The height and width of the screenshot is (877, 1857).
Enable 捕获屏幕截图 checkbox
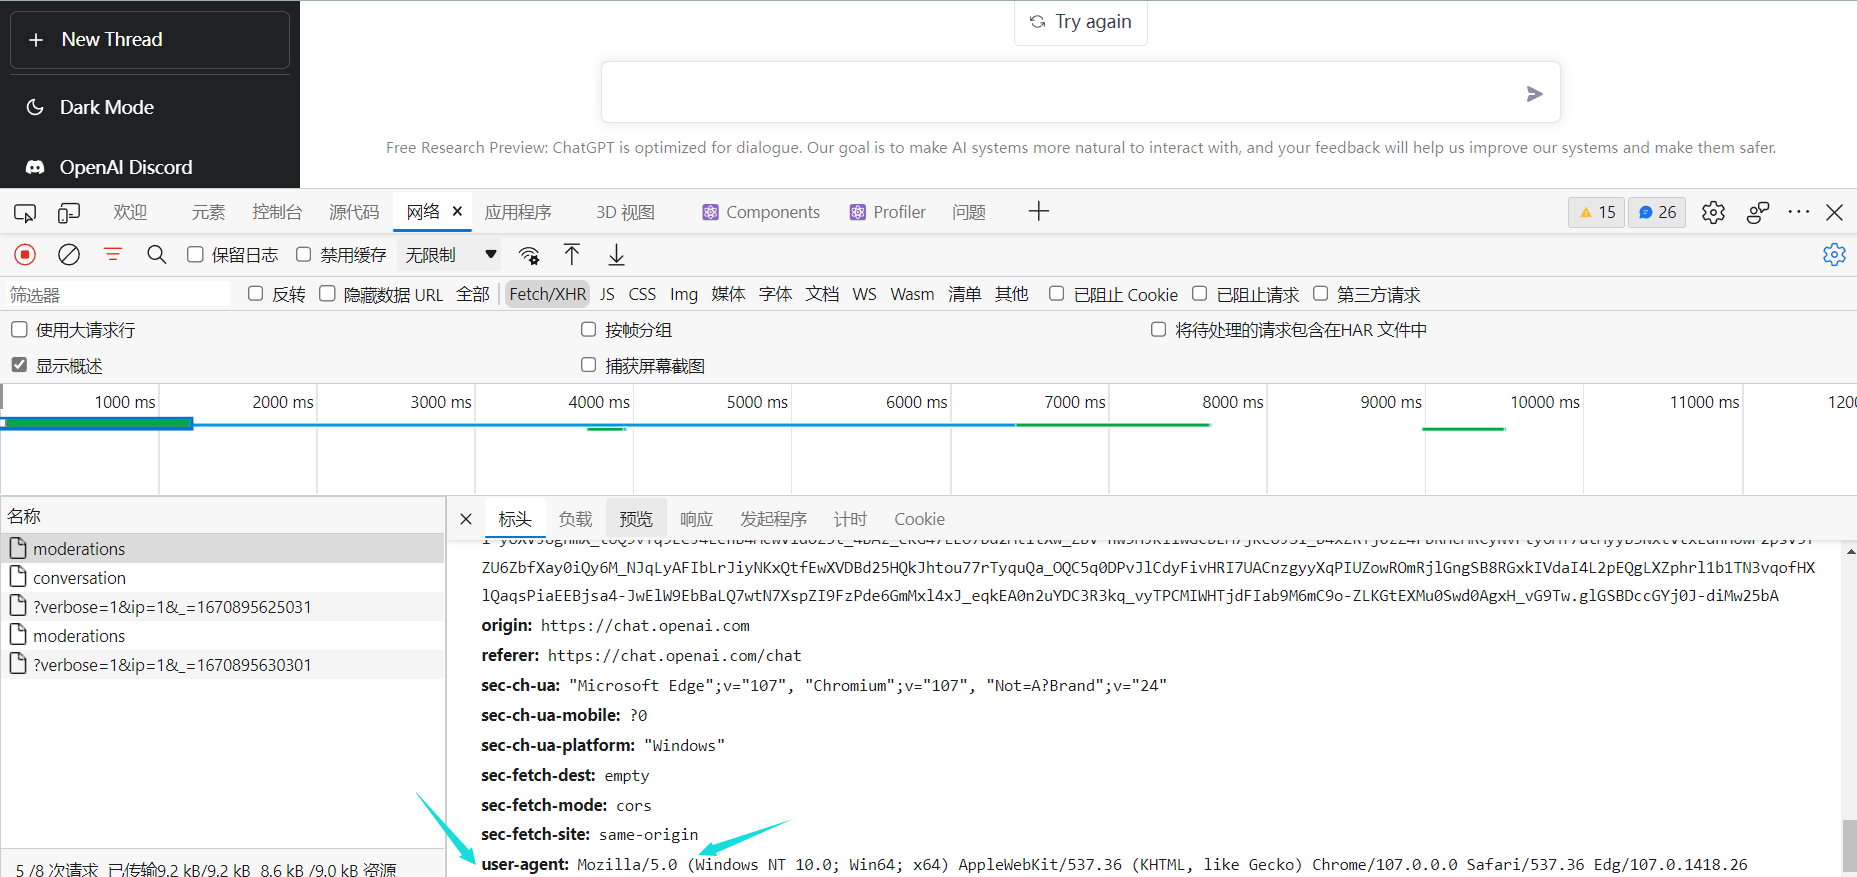point(588,365)
